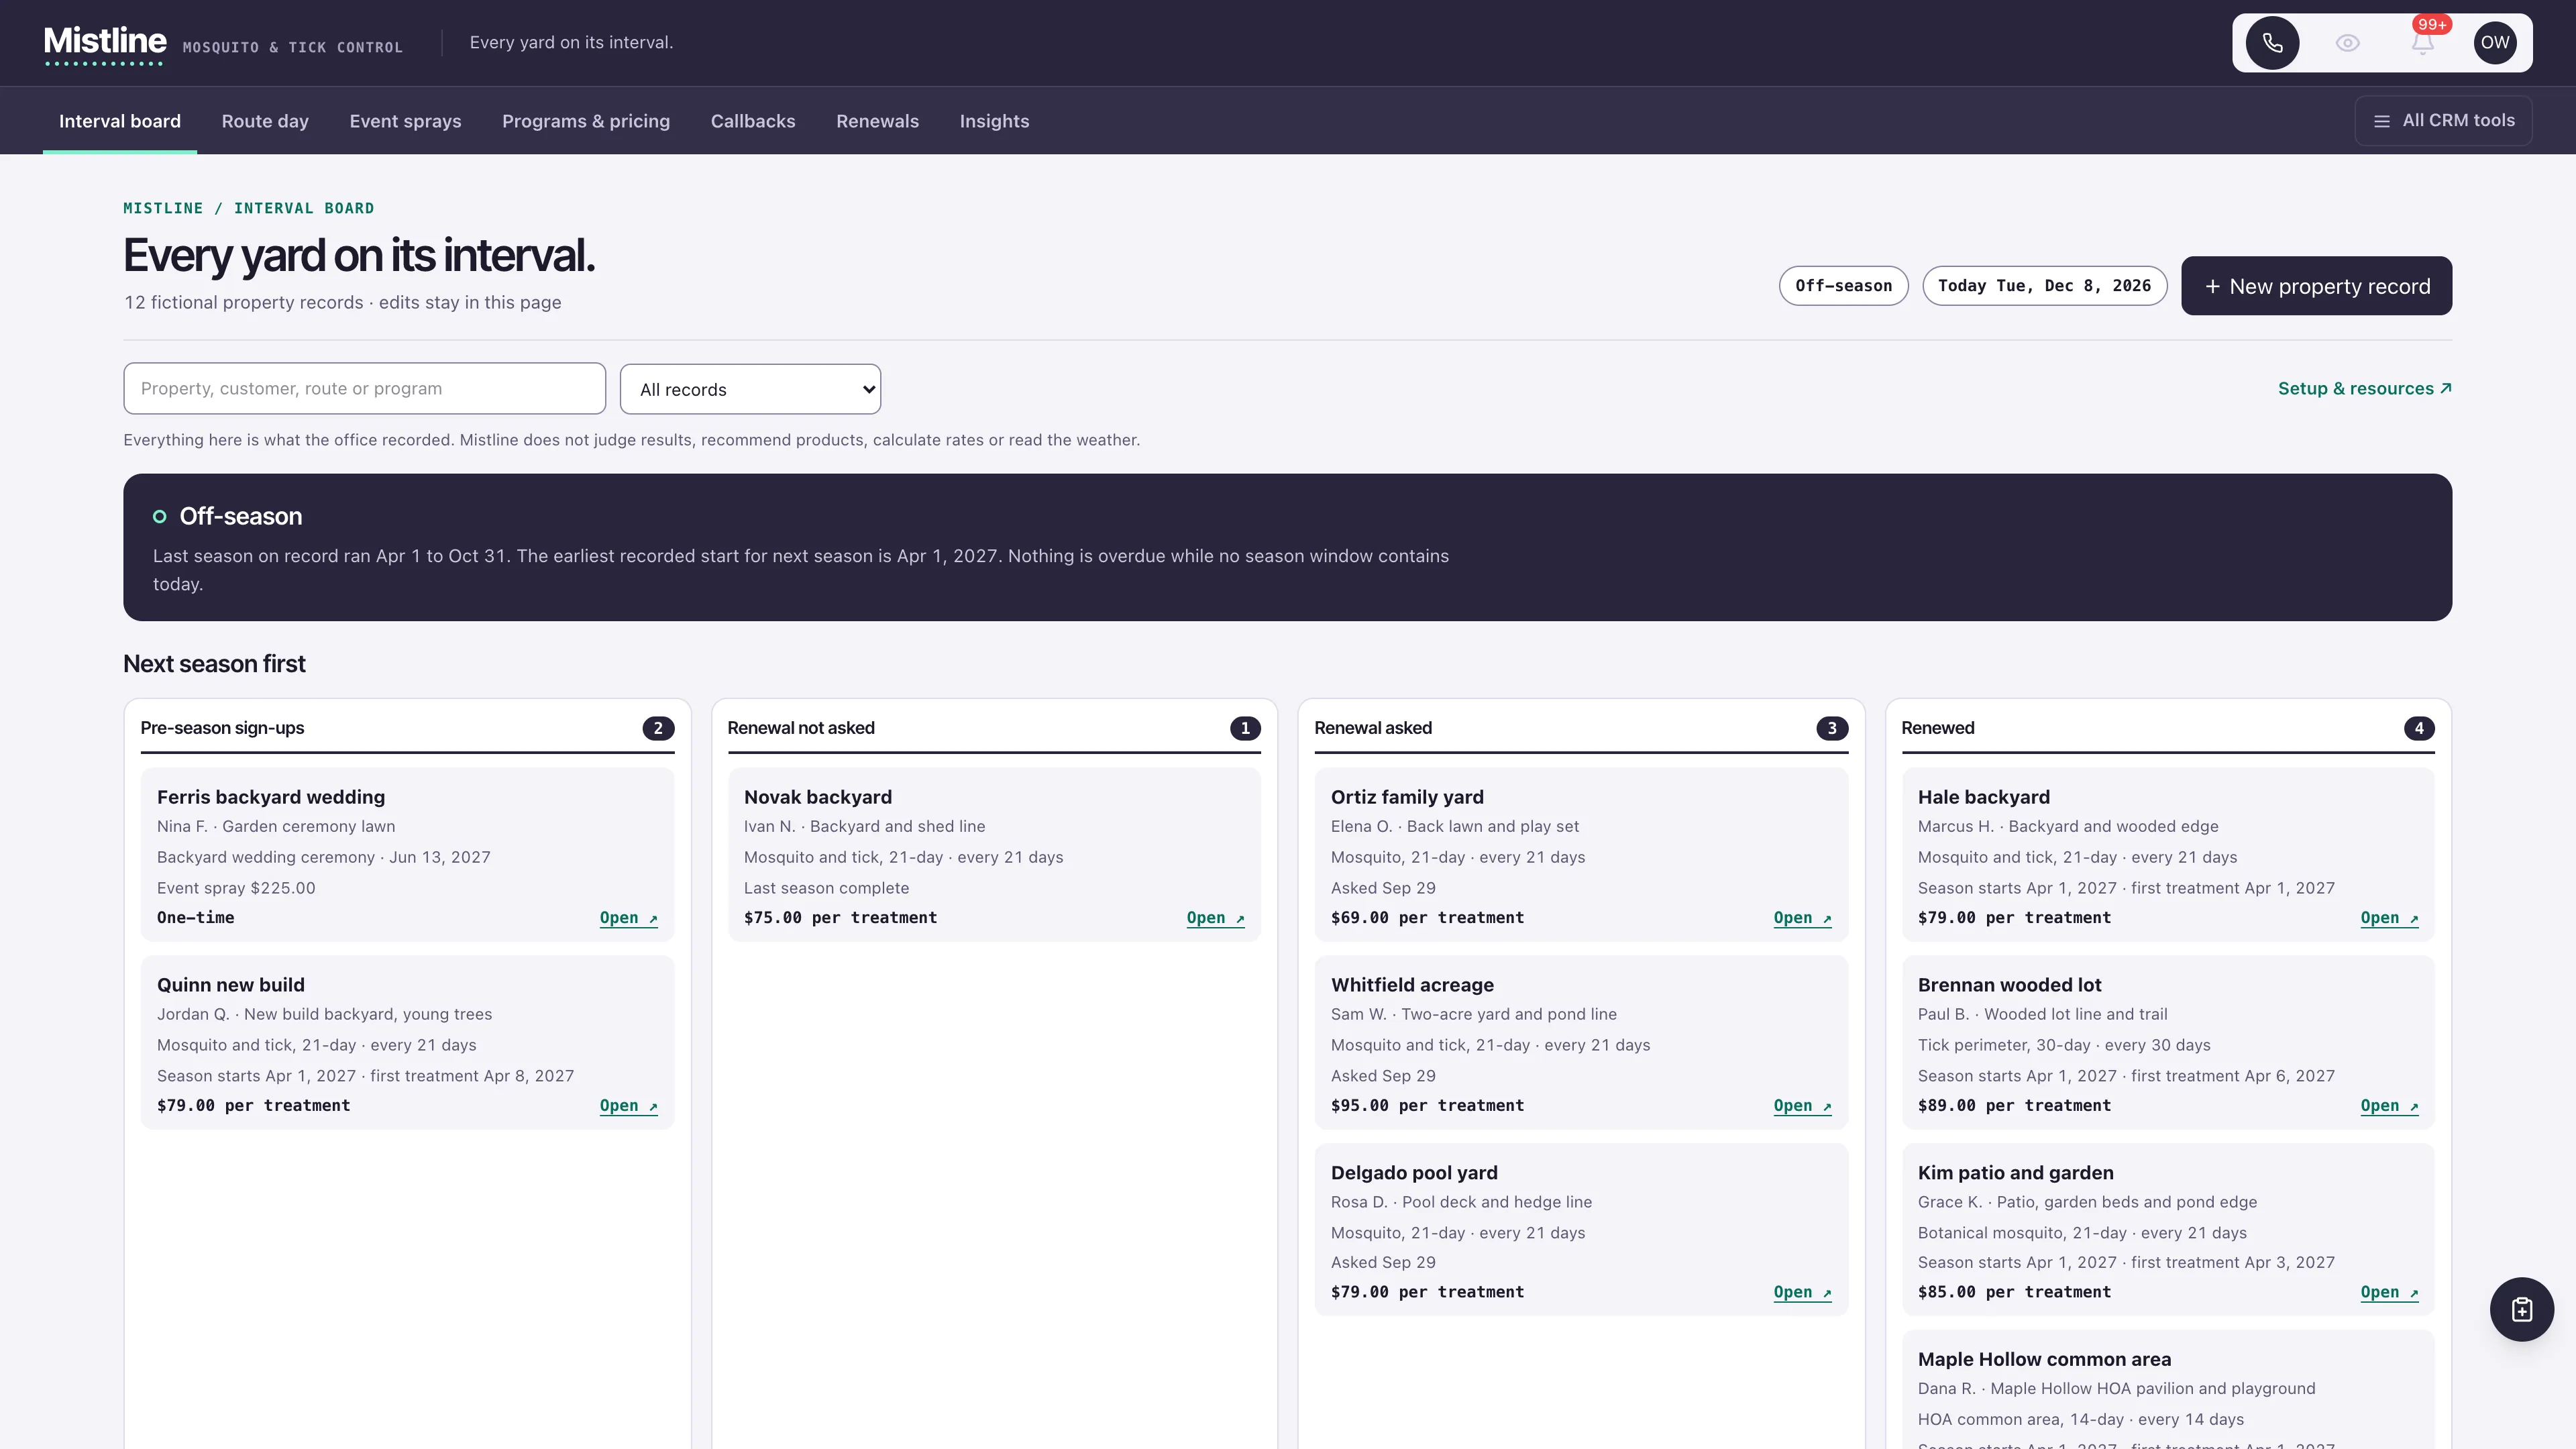Open the Whitfield acreage record
This screenshot has width=2576, height=1449.
[x=1802, y=1106]
